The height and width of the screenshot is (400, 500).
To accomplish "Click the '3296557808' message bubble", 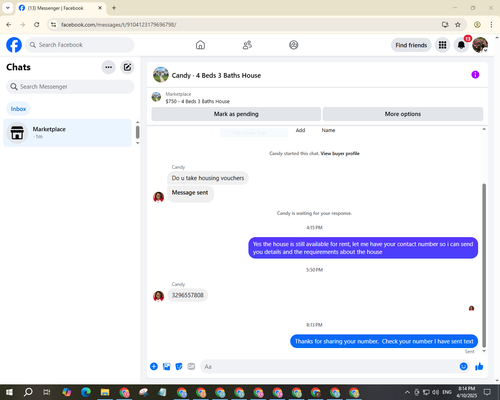I will 188,295.
